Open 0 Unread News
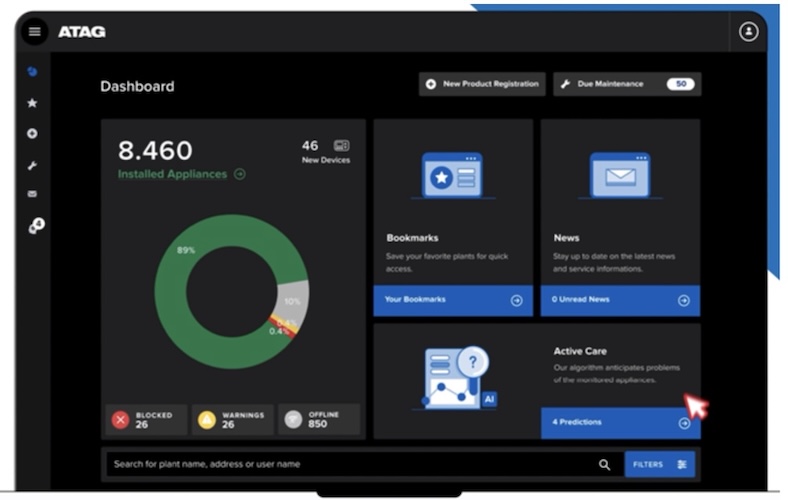 click(620, 300)
